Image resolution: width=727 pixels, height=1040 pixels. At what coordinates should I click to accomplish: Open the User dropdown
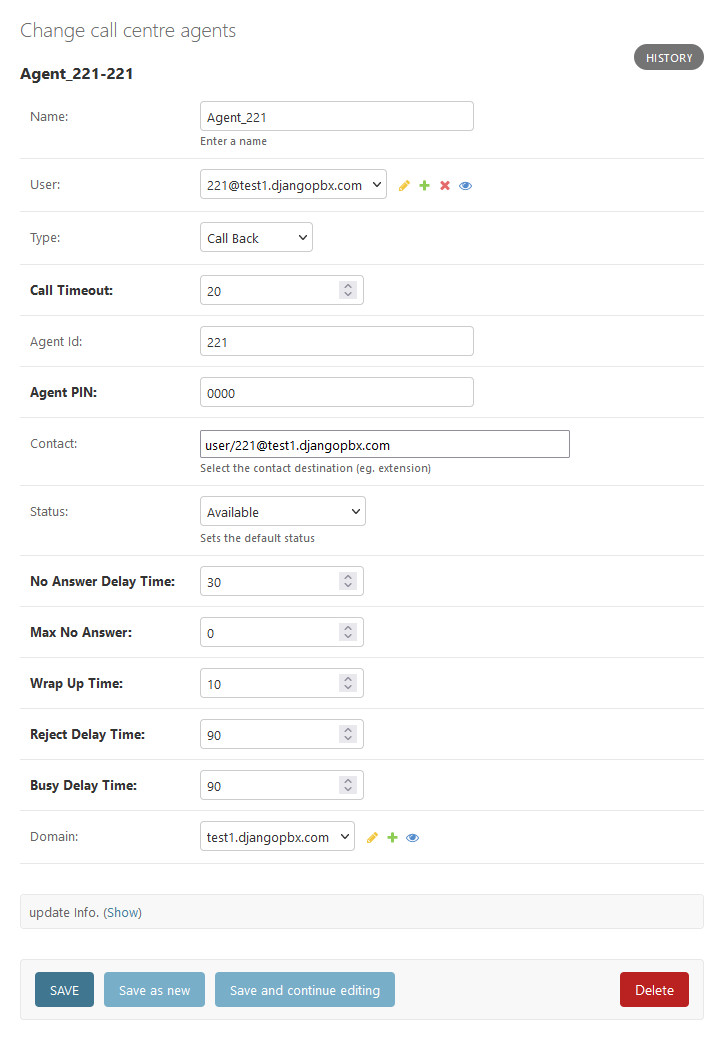click(x=293, y=185)
